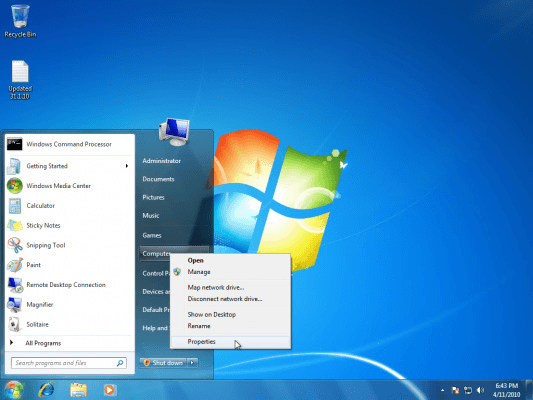Show hidden tray icons arrow
The width and height of the screenshot is (533, 400).
pos(442,390)
